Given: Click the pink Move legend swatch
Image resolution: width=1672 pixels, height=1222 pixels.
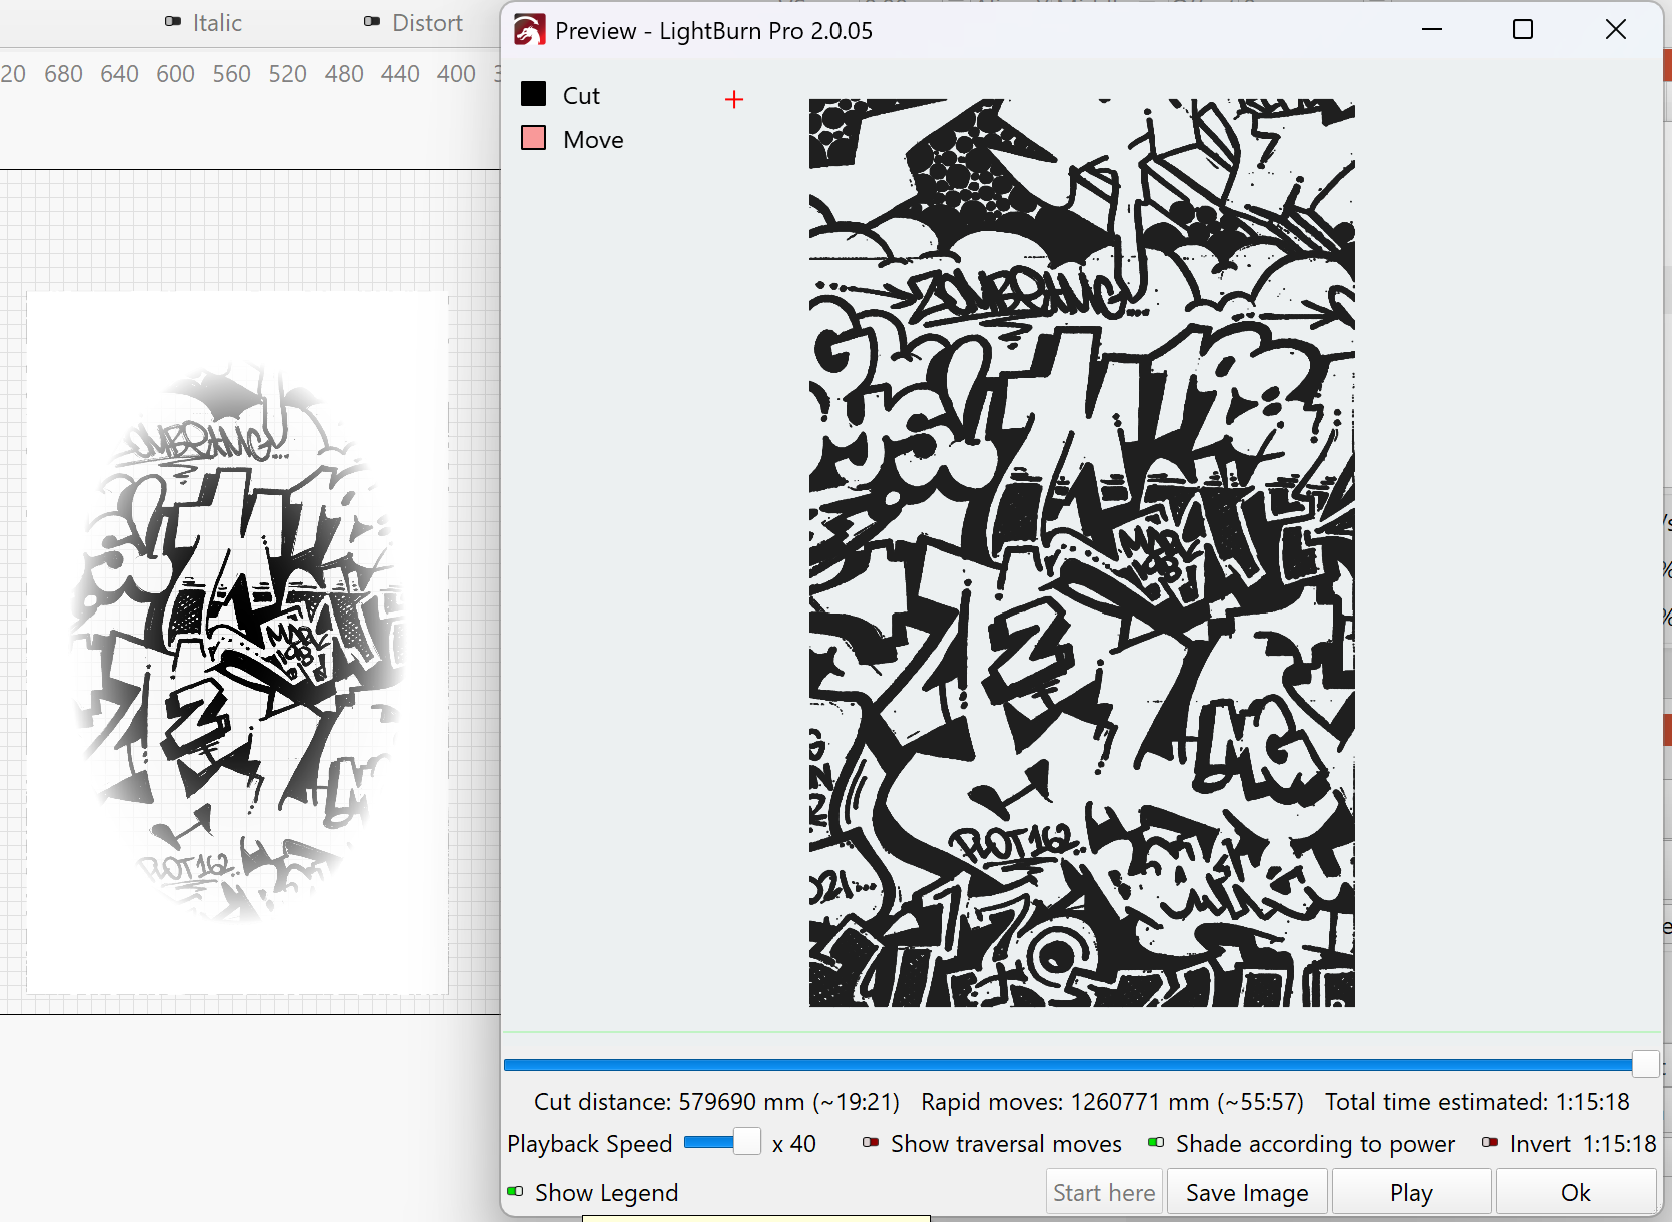Looking at the screenshot, I should point(534,138).
